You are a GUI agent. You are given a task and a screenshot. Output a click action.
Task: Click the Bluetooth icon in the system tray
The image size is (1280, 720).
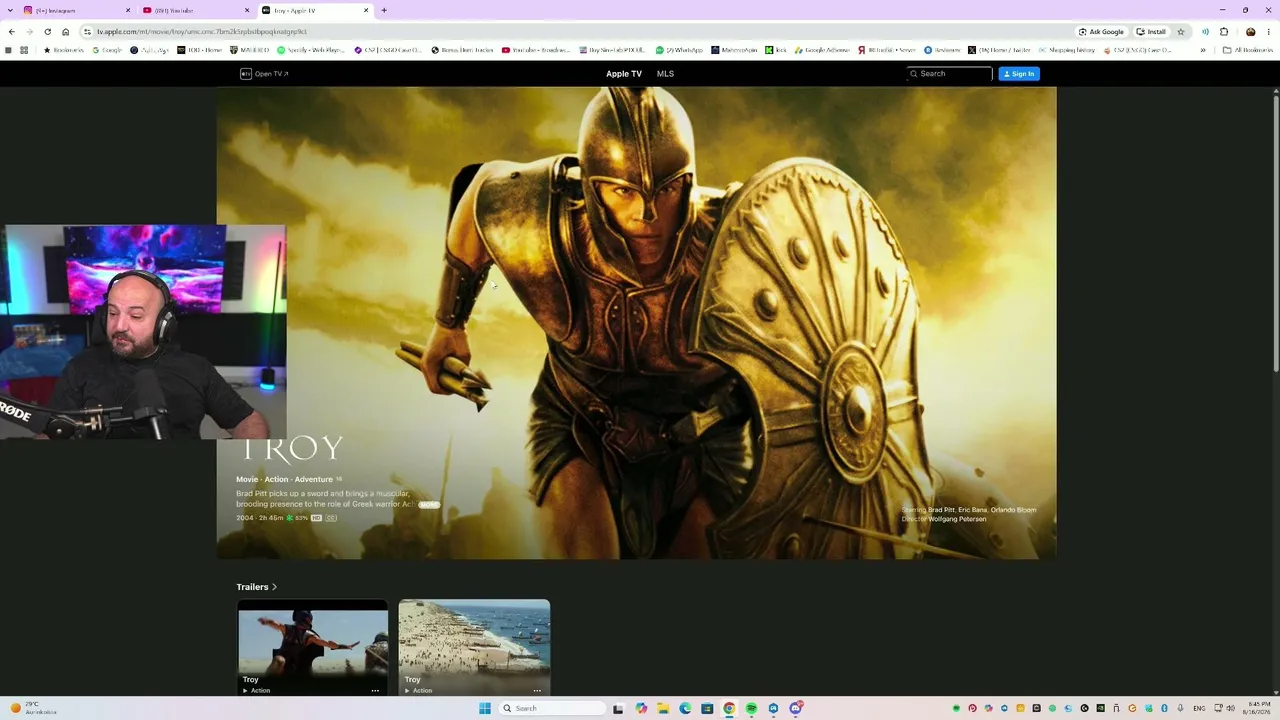[1164, 708]
